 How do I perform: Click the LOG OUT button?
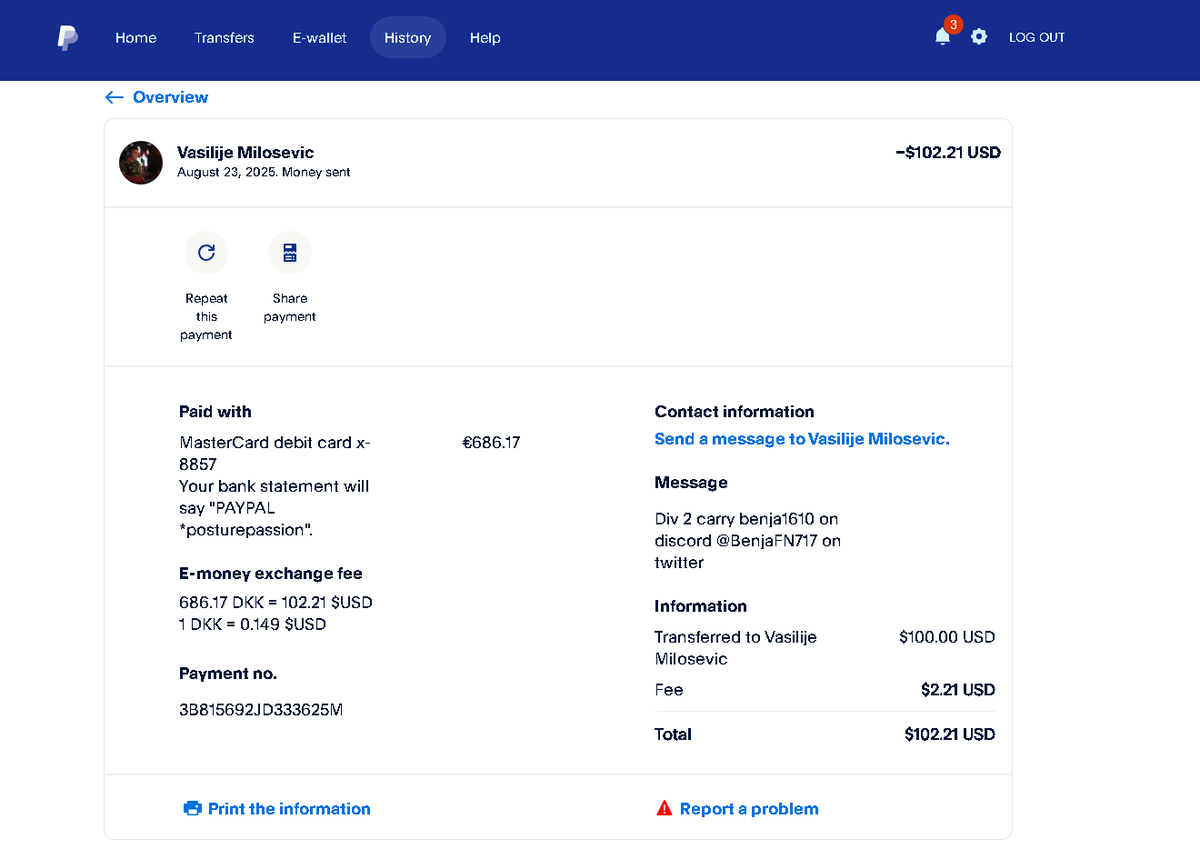[1037, 37]
